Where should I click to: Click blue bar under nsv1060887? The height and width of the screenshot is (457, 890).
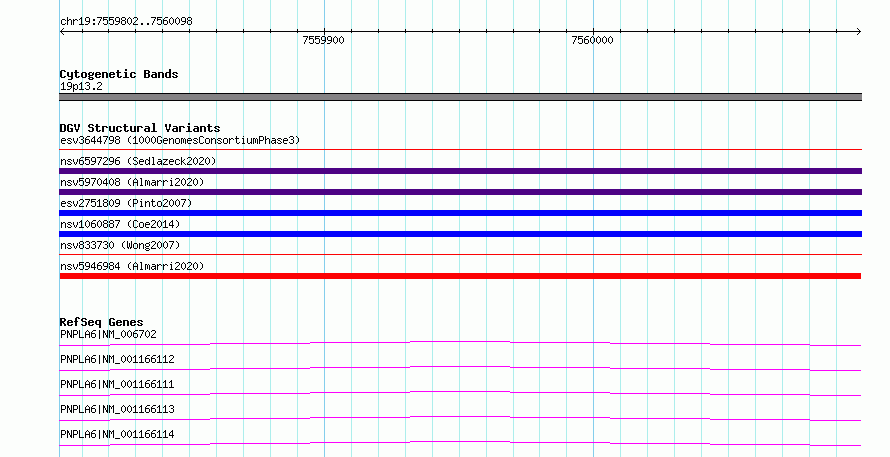460,234
